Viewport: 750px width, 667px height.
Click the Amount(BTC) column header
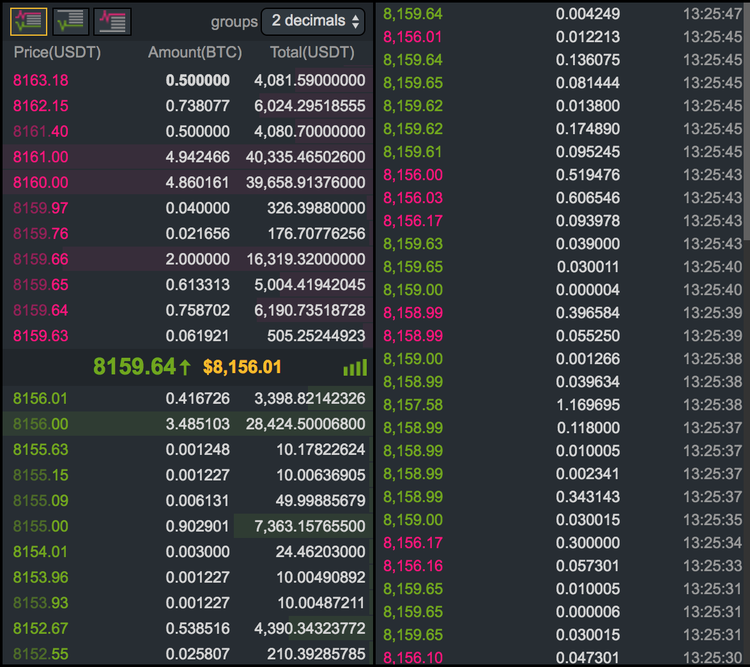click(195, 52)
